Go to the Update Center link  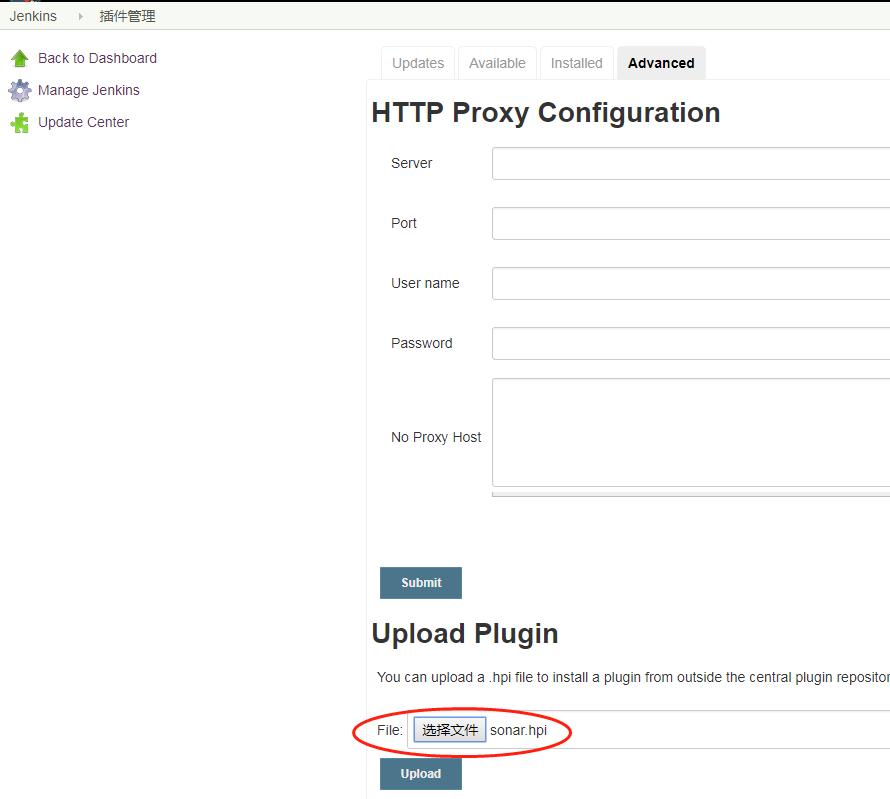pos(83,122)
